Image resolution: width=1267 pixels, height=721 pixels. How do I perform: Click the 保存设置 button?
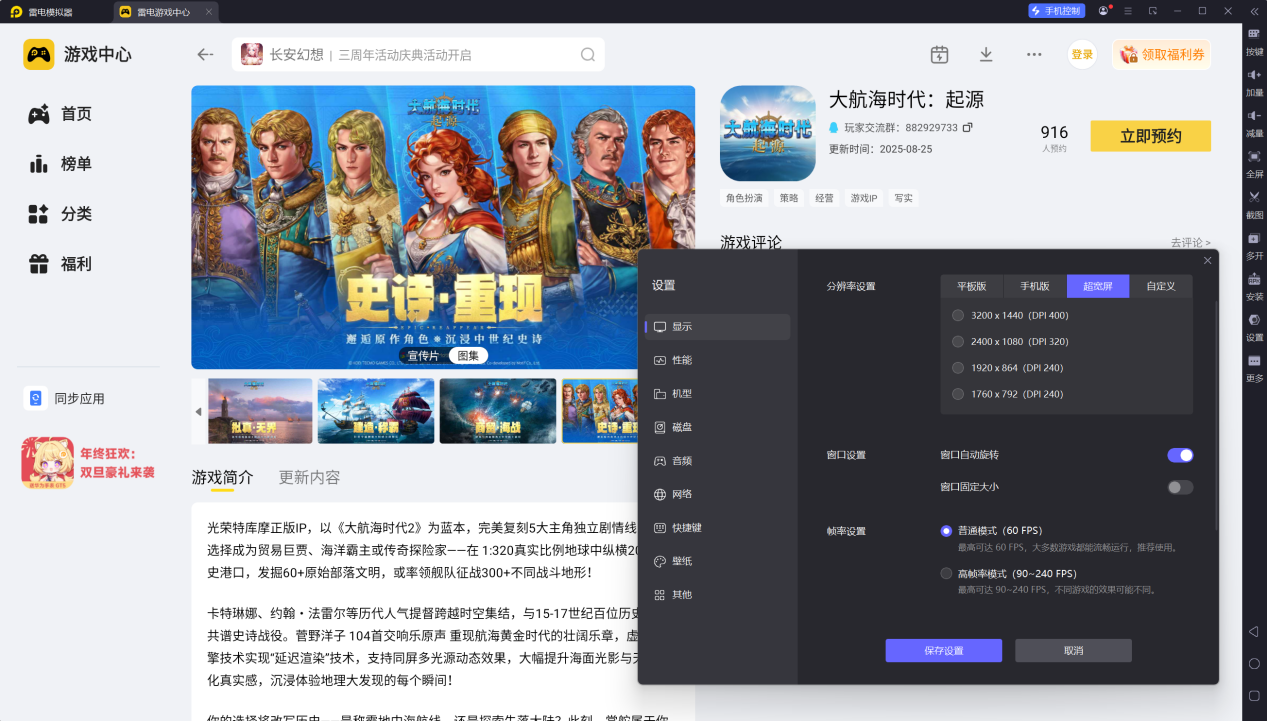pos(943,650)
